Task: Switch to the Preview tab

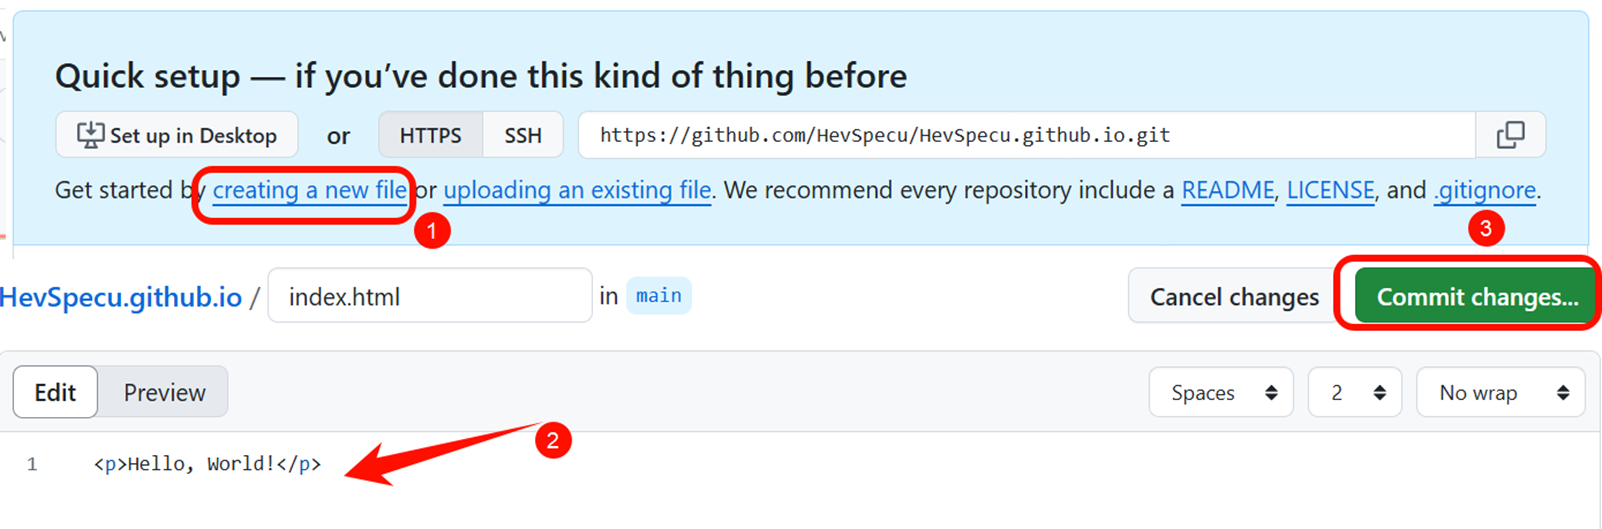Action: pos(164,393)
